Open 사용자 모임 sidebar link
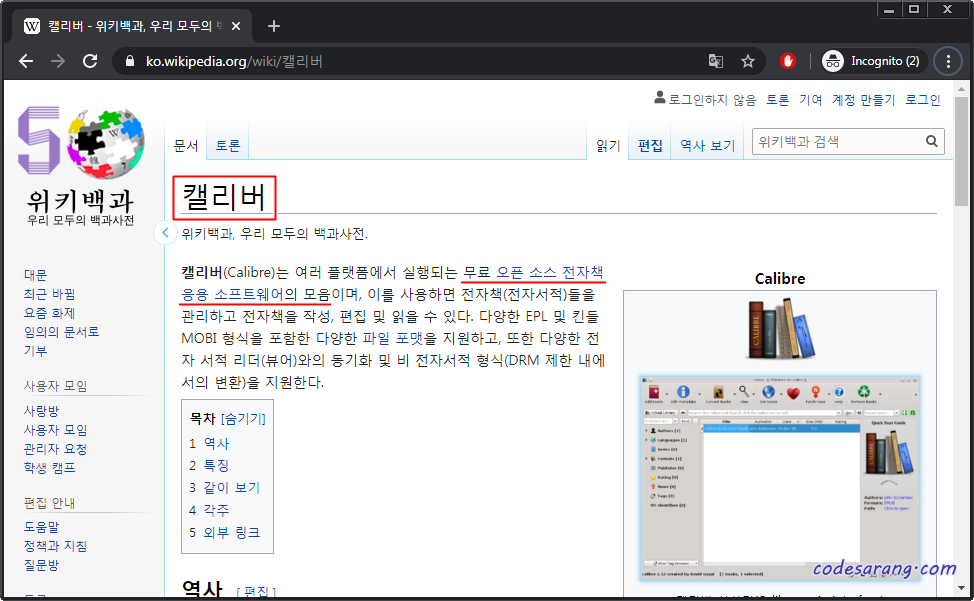 pyautogui.click(x=55, y=430)
